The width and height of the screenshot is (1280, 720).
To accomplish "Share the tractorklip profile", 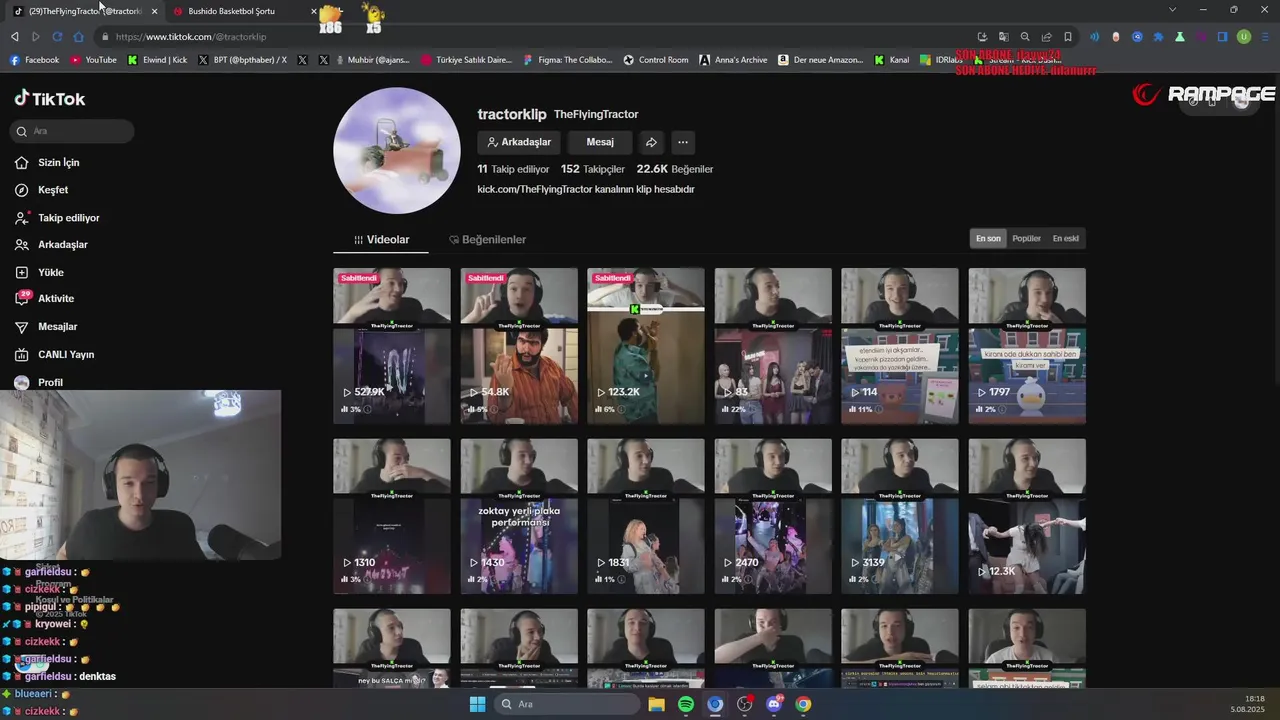I will tap(651, 142).
